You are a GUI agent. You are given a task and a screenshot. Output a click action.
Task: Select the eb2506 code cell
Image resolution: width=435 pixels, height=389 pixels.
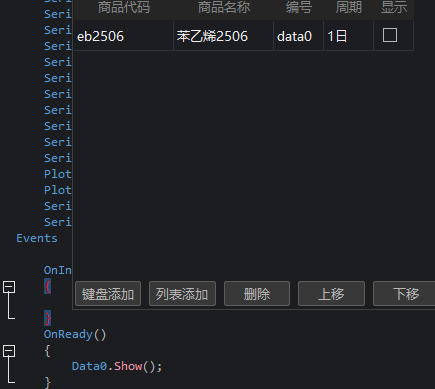coord(124,36)
